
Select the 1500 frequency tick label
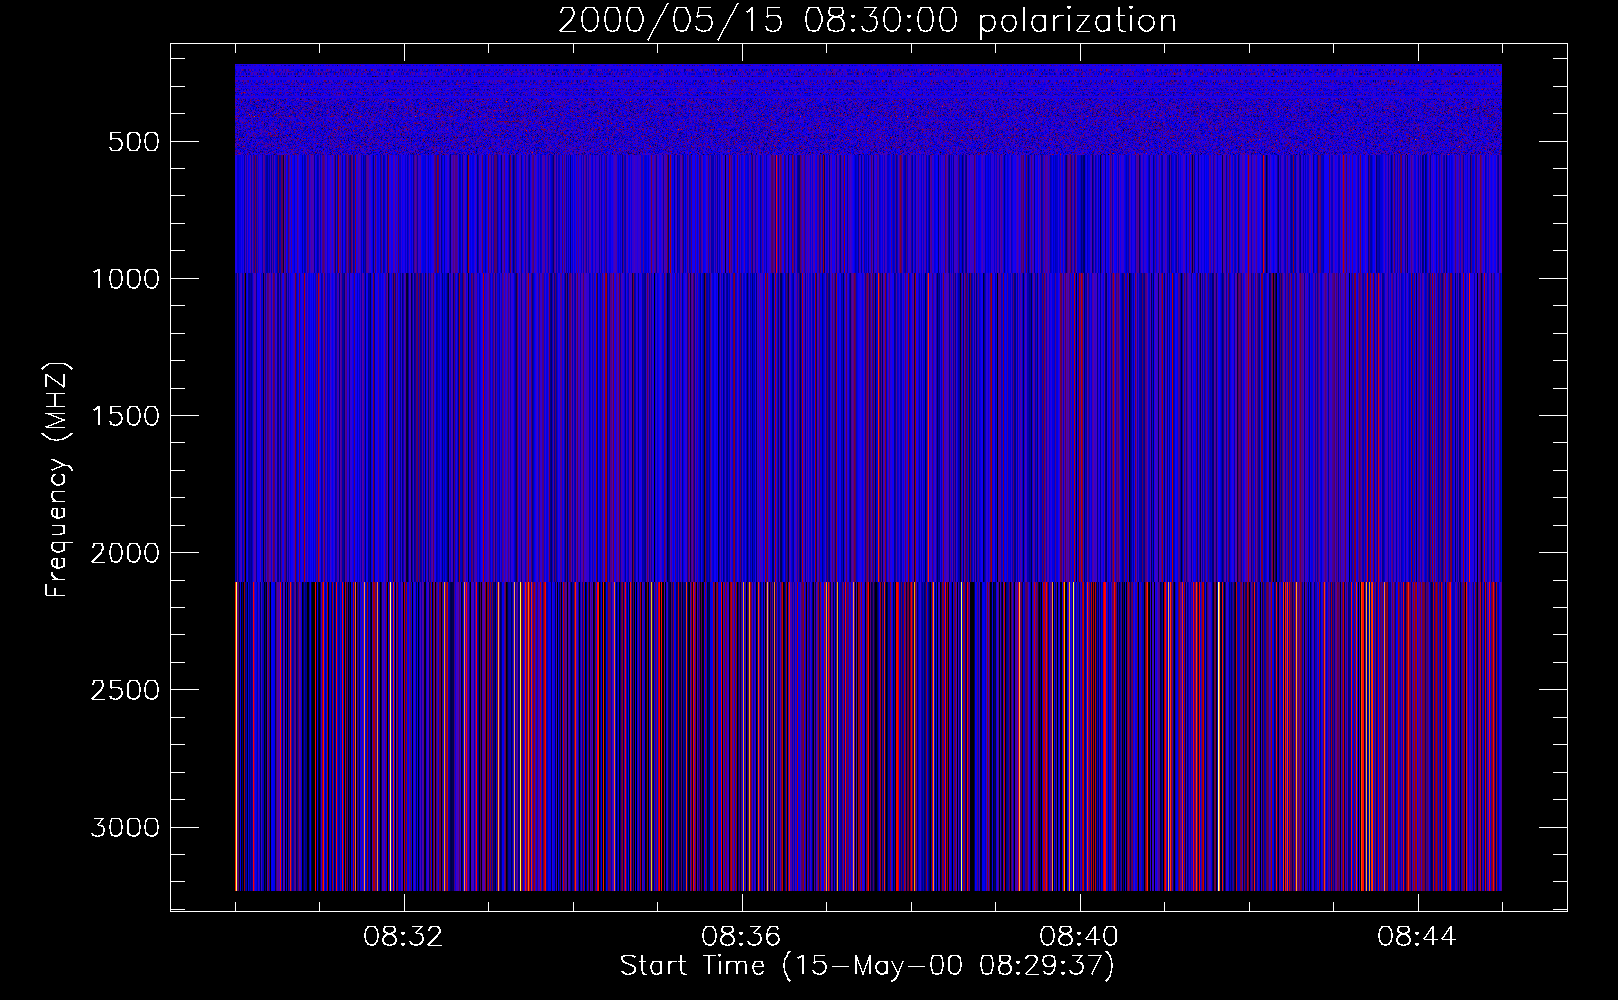(x=125, y=416)
